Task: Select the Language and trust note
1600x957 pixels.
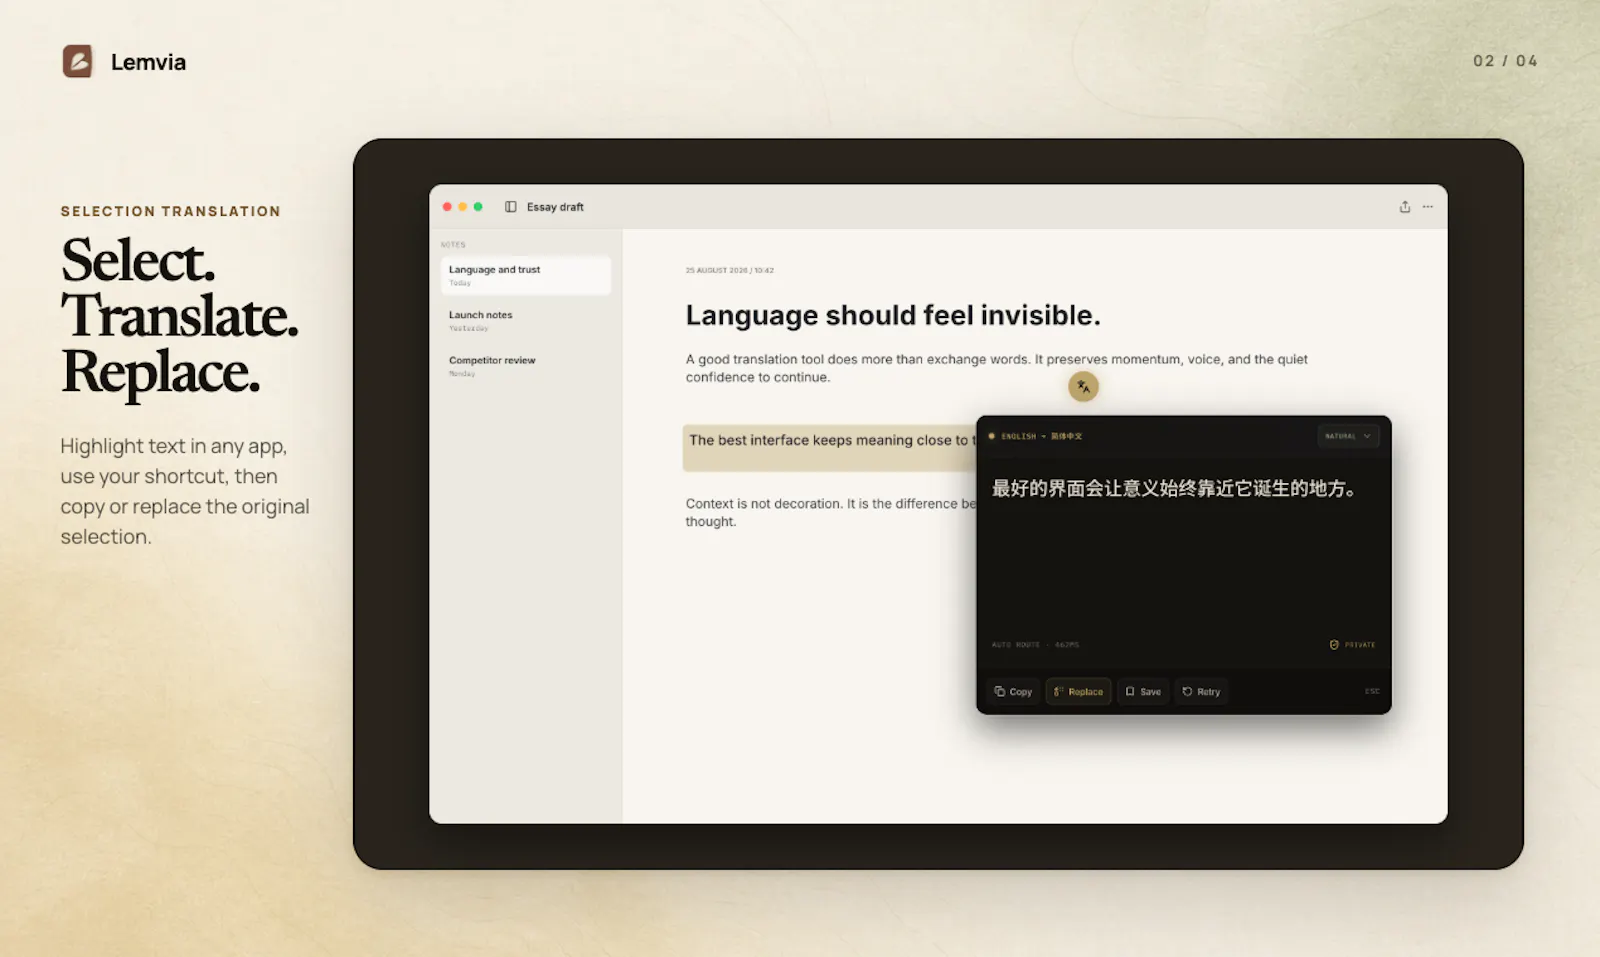Action: [x=526, y=275]
